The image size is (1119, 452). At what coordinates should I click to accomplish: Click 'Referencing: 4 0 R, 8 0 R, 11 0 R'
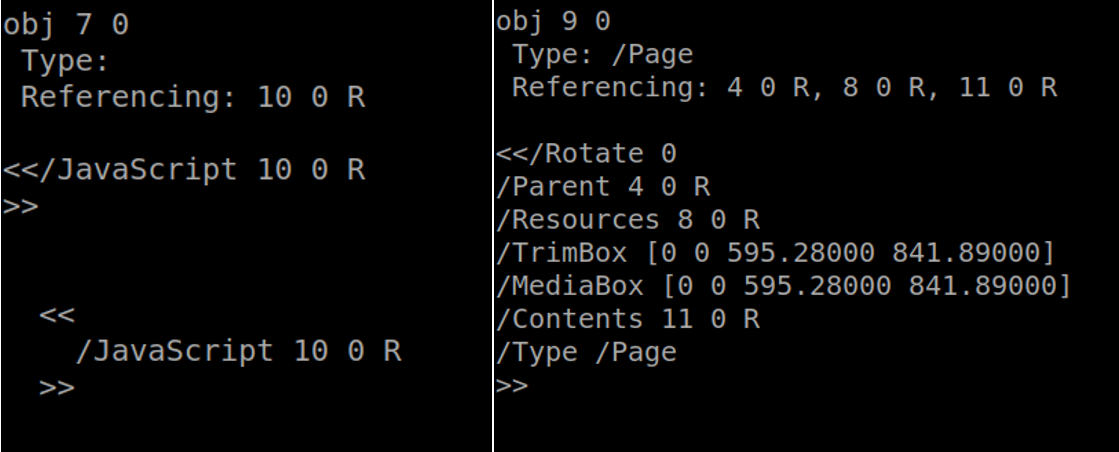[784, 88]
